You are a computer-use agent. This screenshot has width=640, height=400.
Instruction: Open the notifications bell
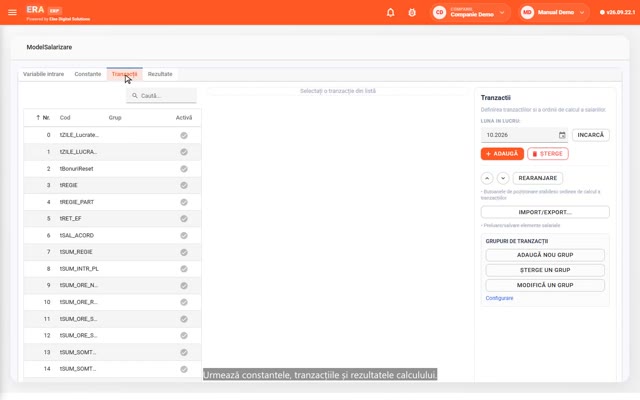(x=391, y=12)
